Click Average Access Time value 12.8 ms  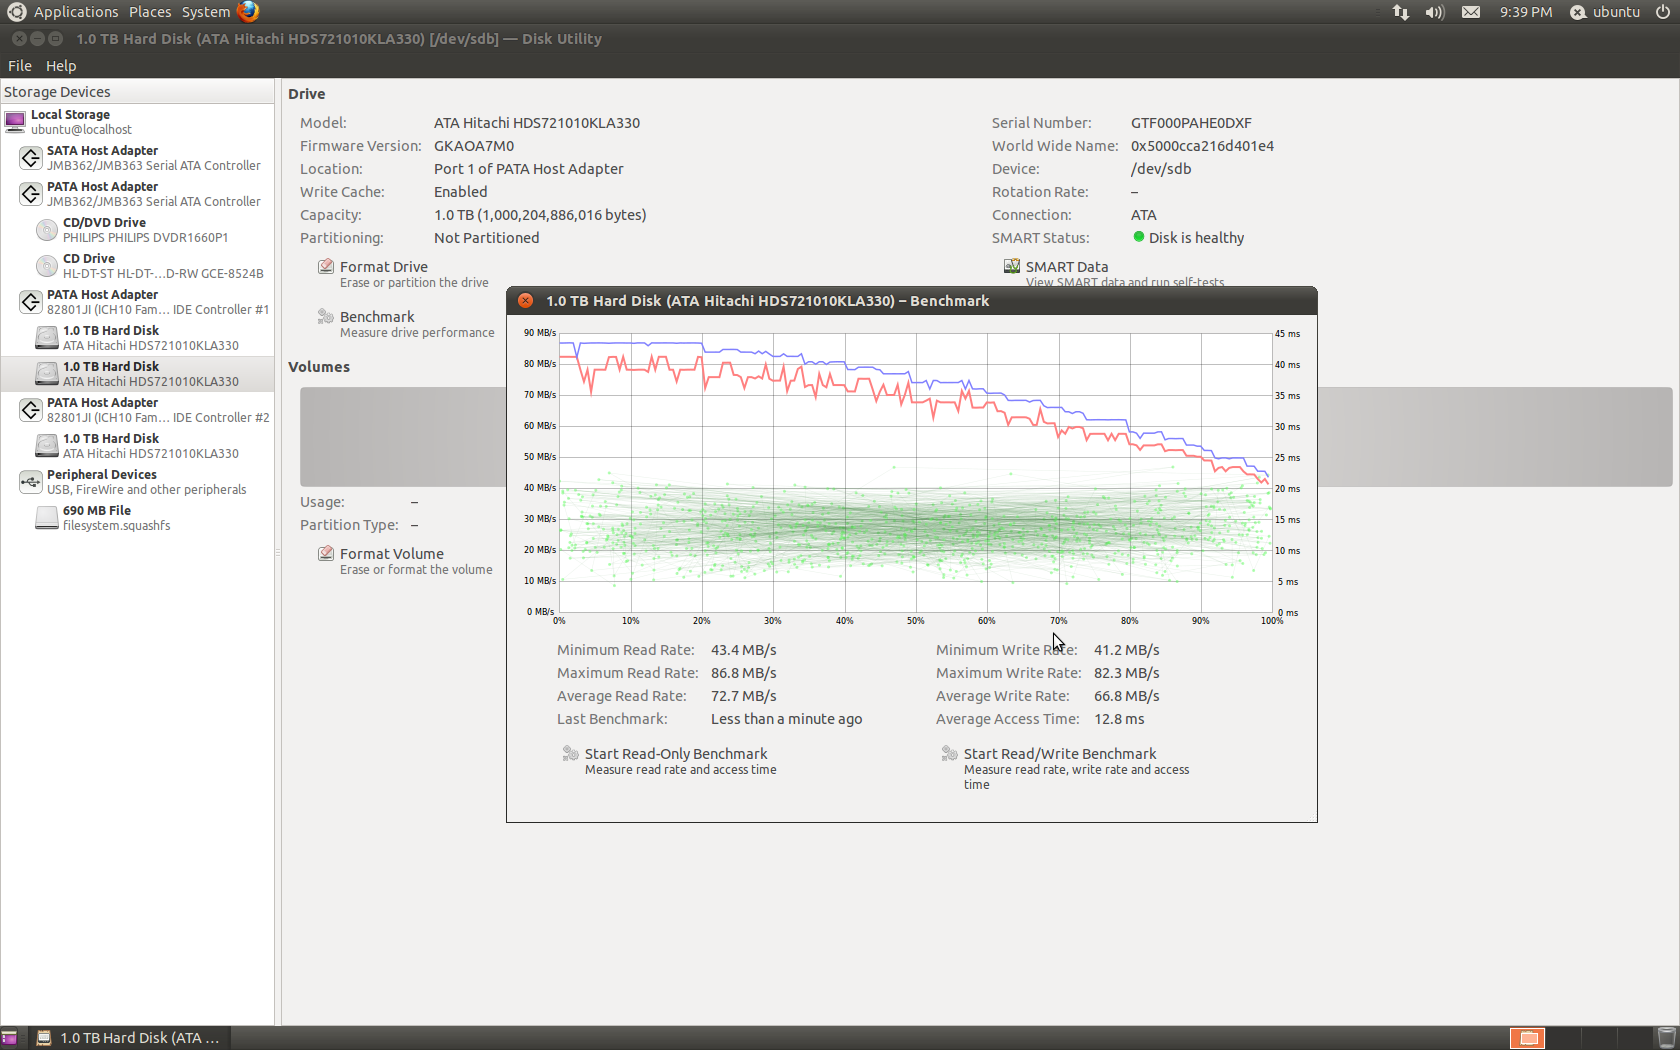tap(1119, 719)
